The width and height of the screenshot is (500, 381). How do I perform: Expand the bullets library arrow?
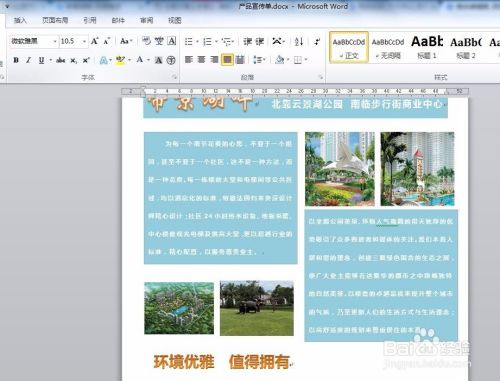[197, 41]
